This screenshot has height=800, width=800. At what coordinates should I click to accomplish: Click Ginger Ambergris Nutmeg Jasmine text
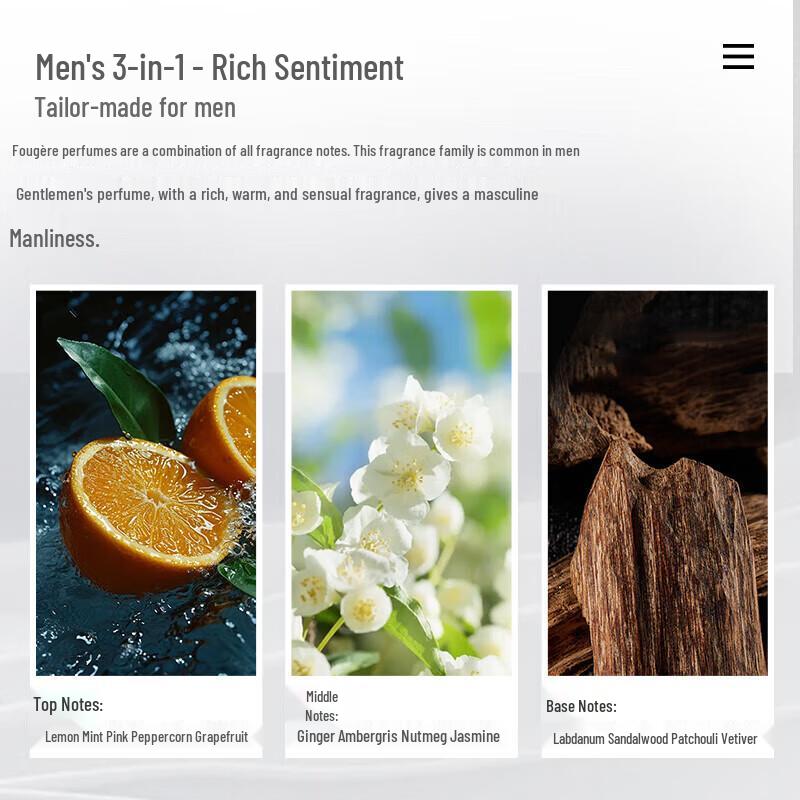pos(398,736)
